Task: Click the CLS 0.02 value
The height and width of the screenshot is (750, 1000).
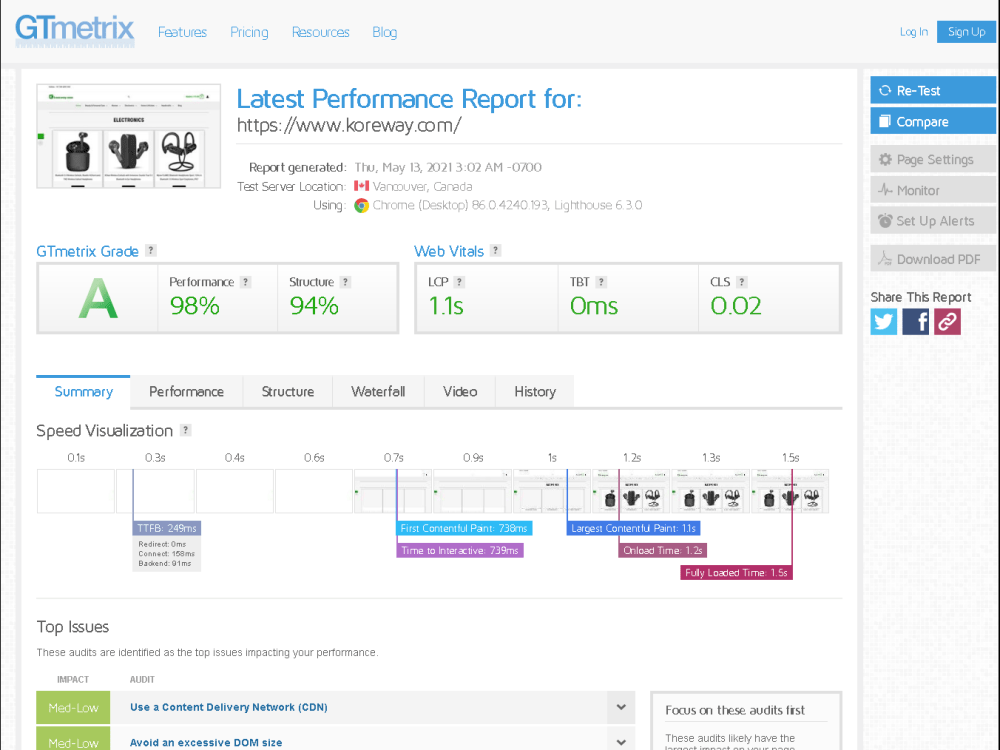Action: point(736,306)
